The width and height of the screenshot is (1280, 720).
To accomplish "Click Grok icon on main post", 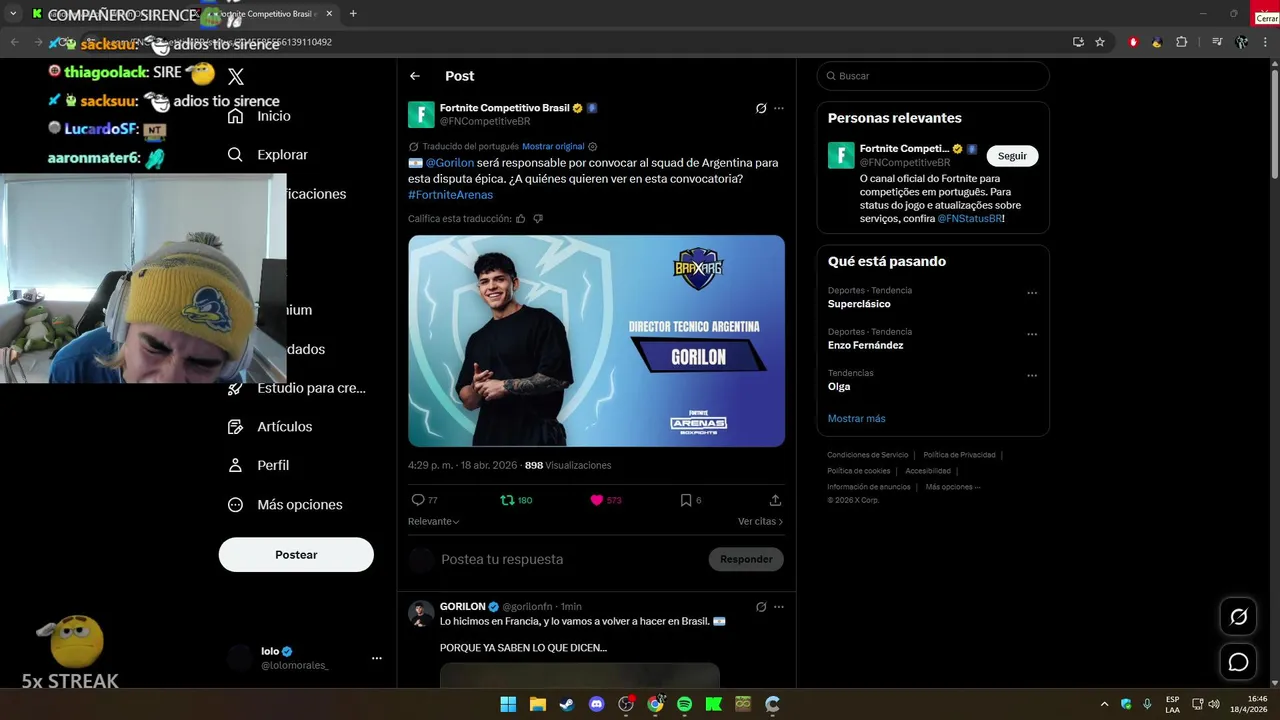I will point(761,108).
